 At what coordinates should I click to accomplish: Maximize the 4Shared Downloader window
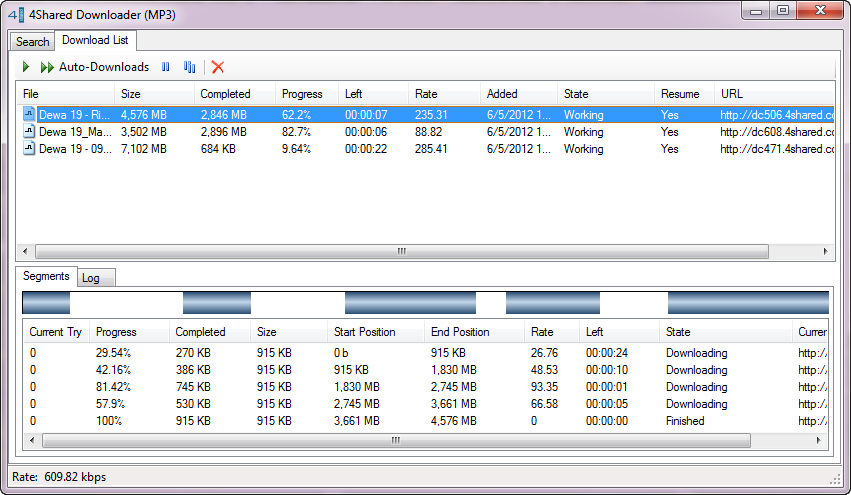[783, 11]
